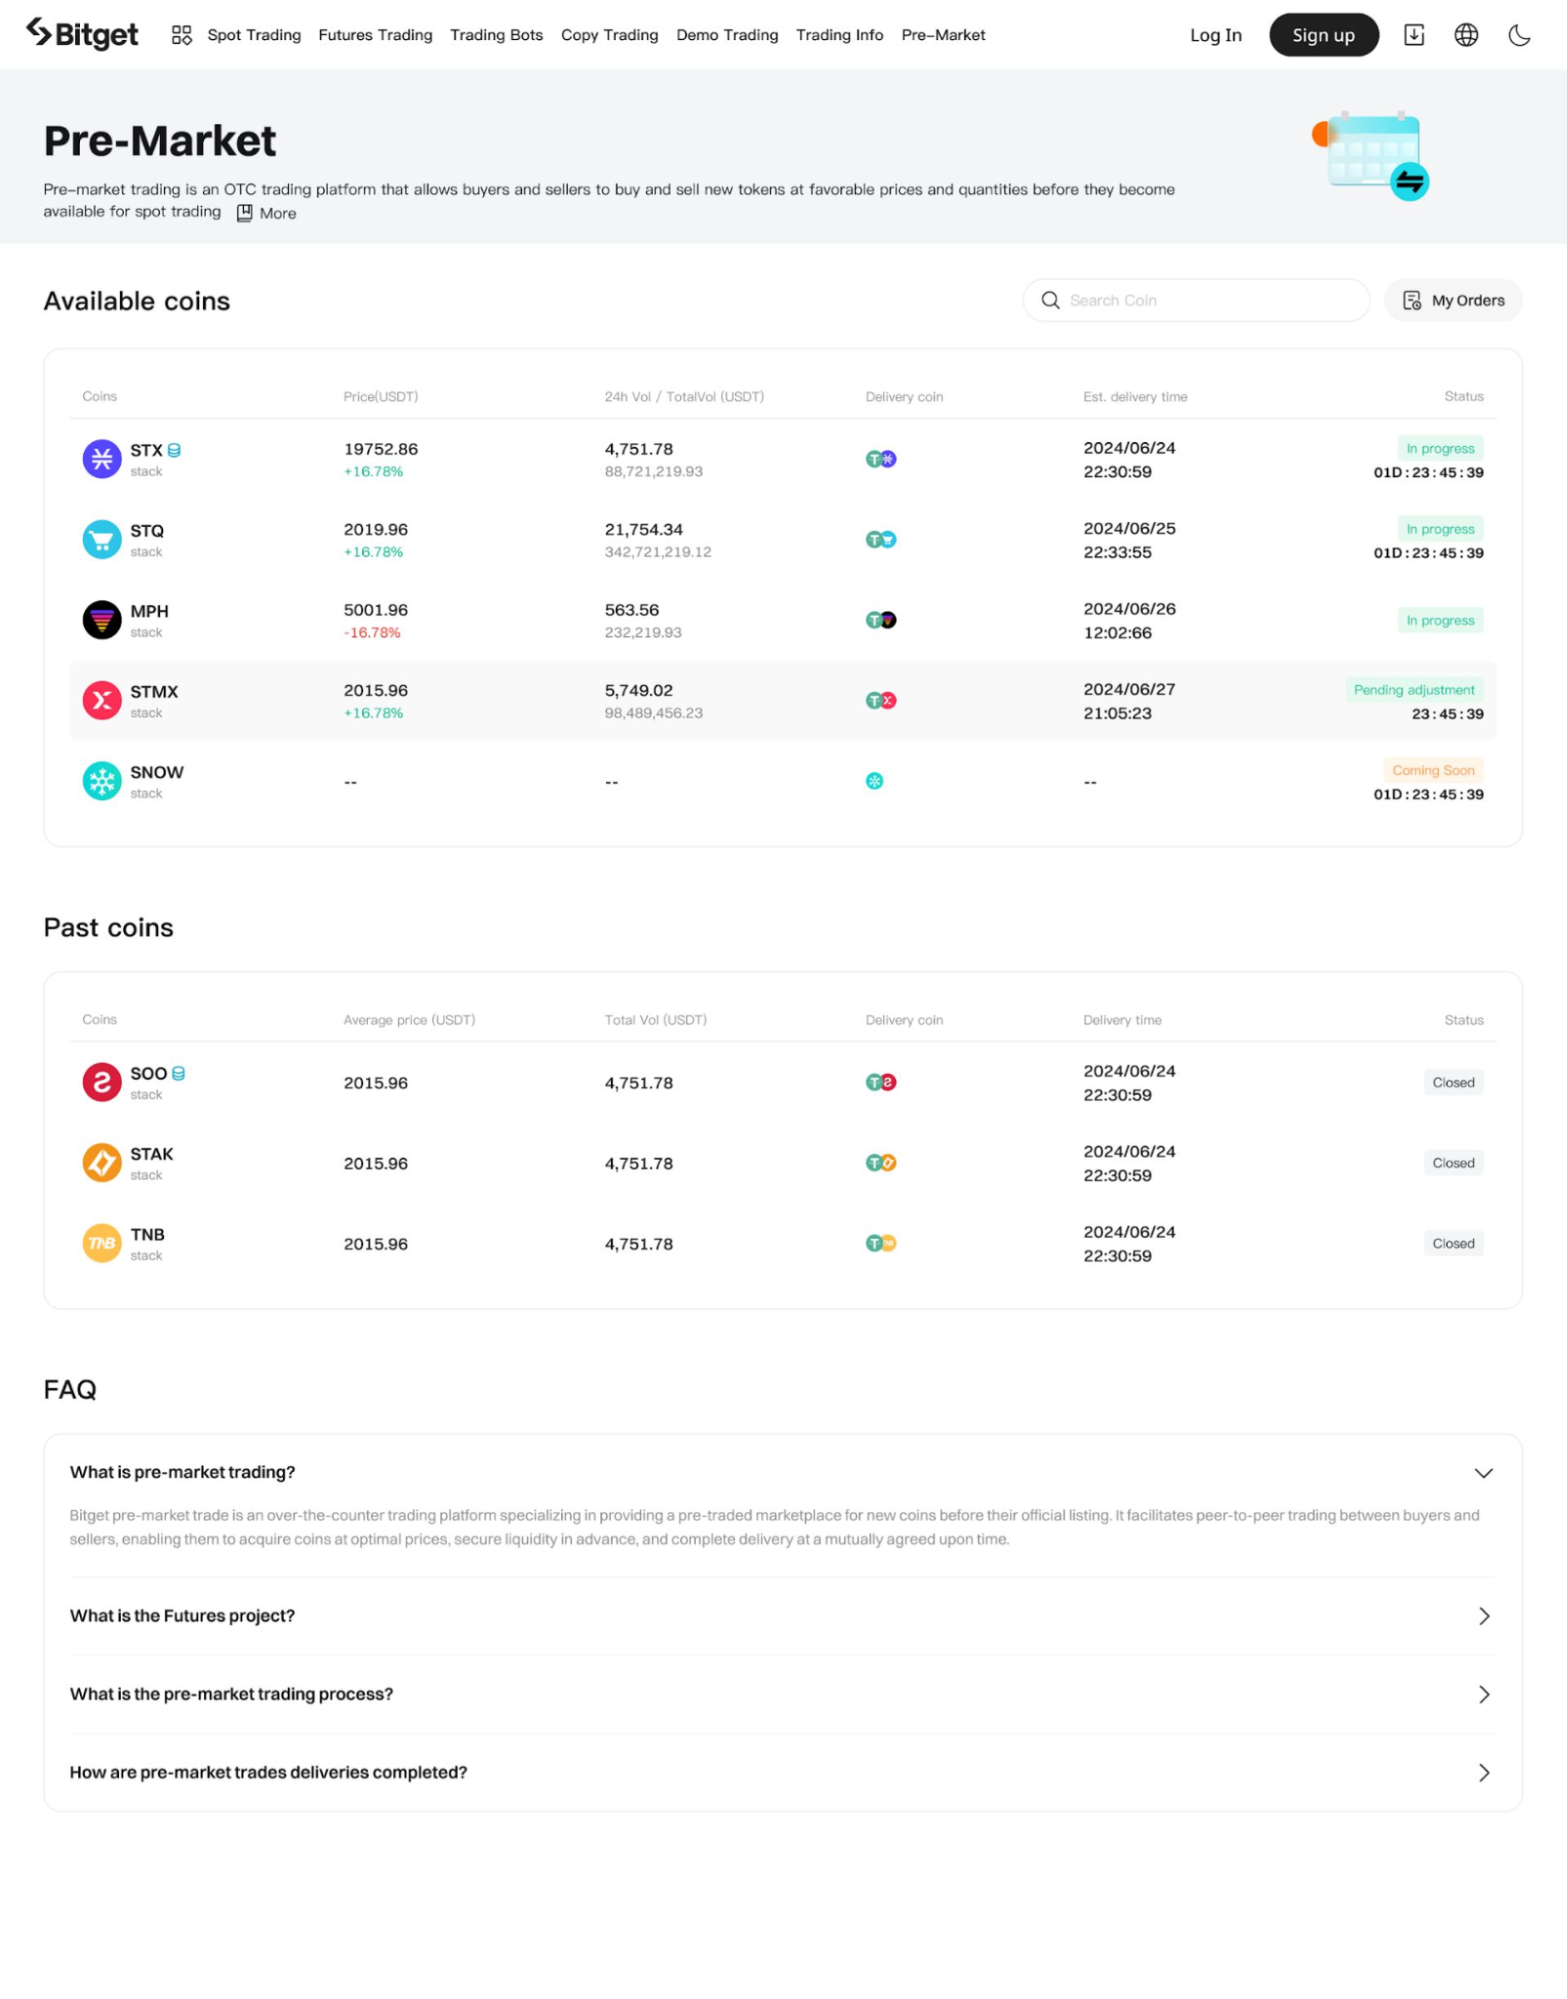
Task: Click the SOO coin icon in Past coins
Action: pos(101,1082)
